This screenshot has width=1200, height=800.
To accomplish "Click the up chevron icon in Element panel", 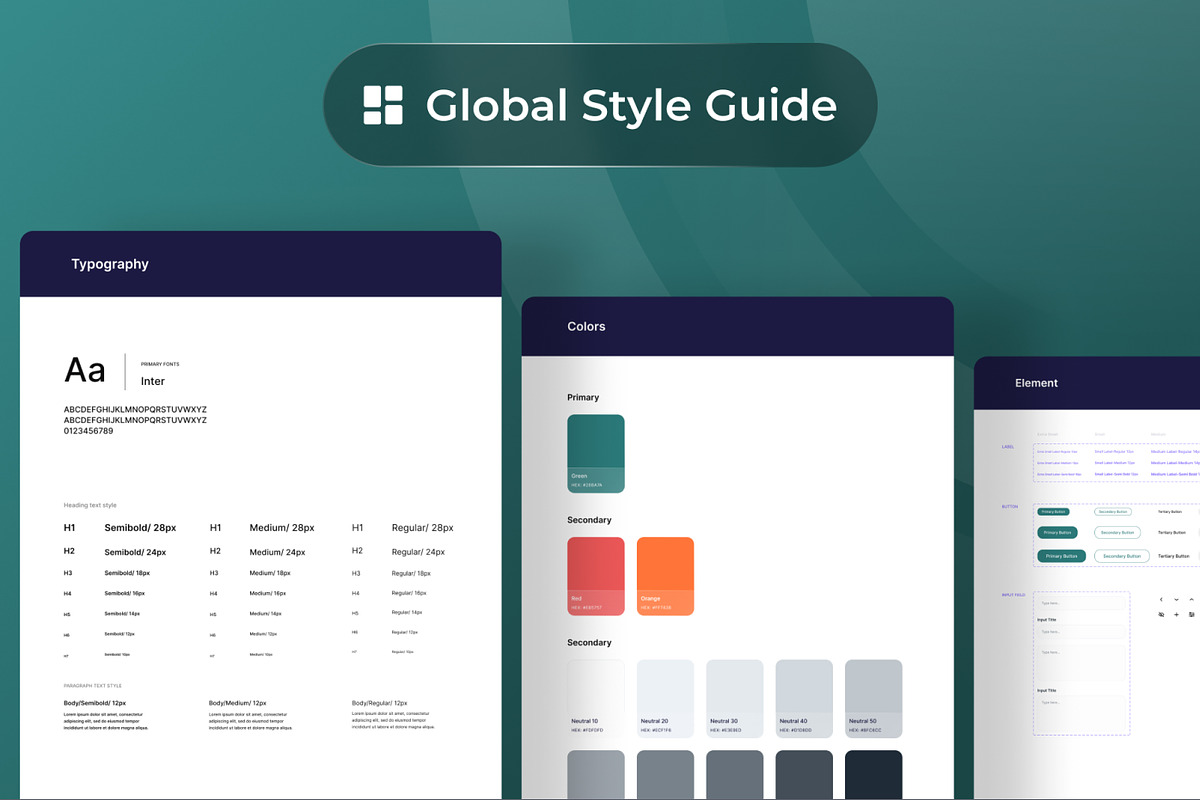I will (1191, 599).
